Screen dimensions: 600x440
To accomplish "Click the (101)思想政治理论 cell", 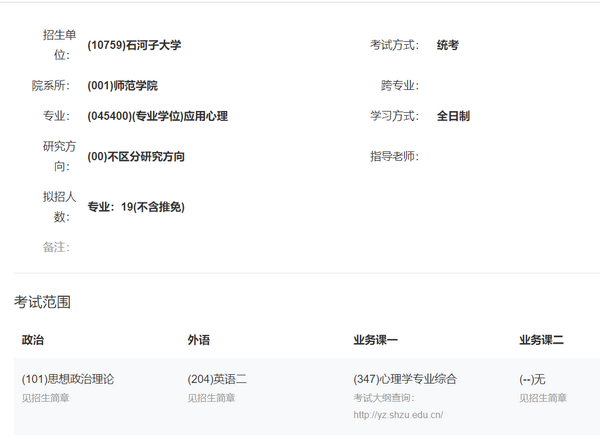I will [x=68, y=379].
